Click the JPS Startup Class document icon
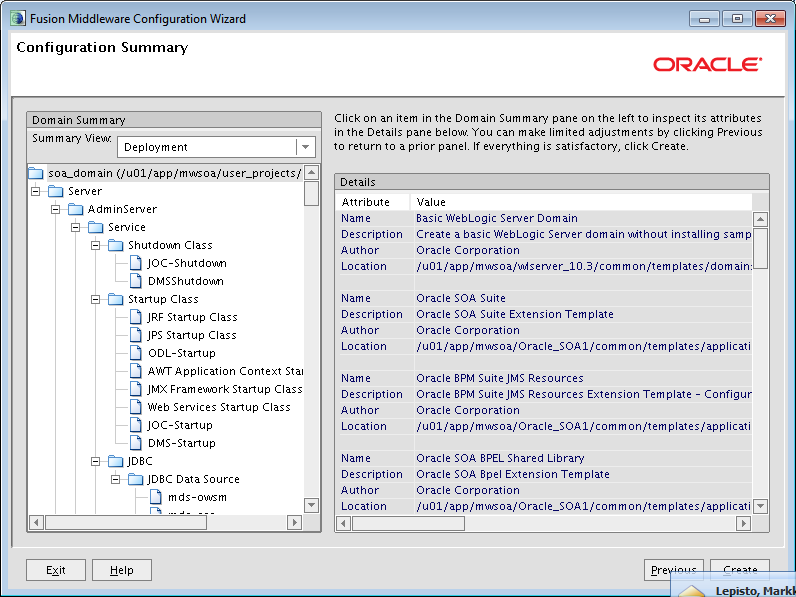Image resolution: width=796 pixels, height=597 pixels. tap(136, 335)
